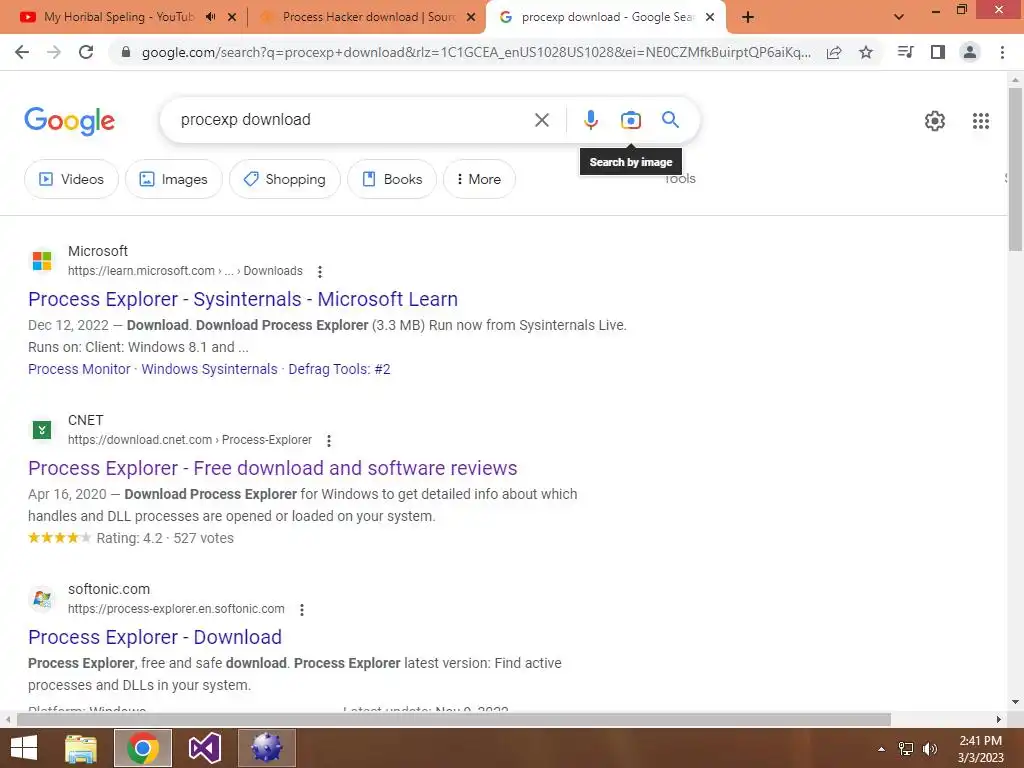Viewport: 1024px width, 768px height.
Task: Share this page icon
Action: click(834, 53)
